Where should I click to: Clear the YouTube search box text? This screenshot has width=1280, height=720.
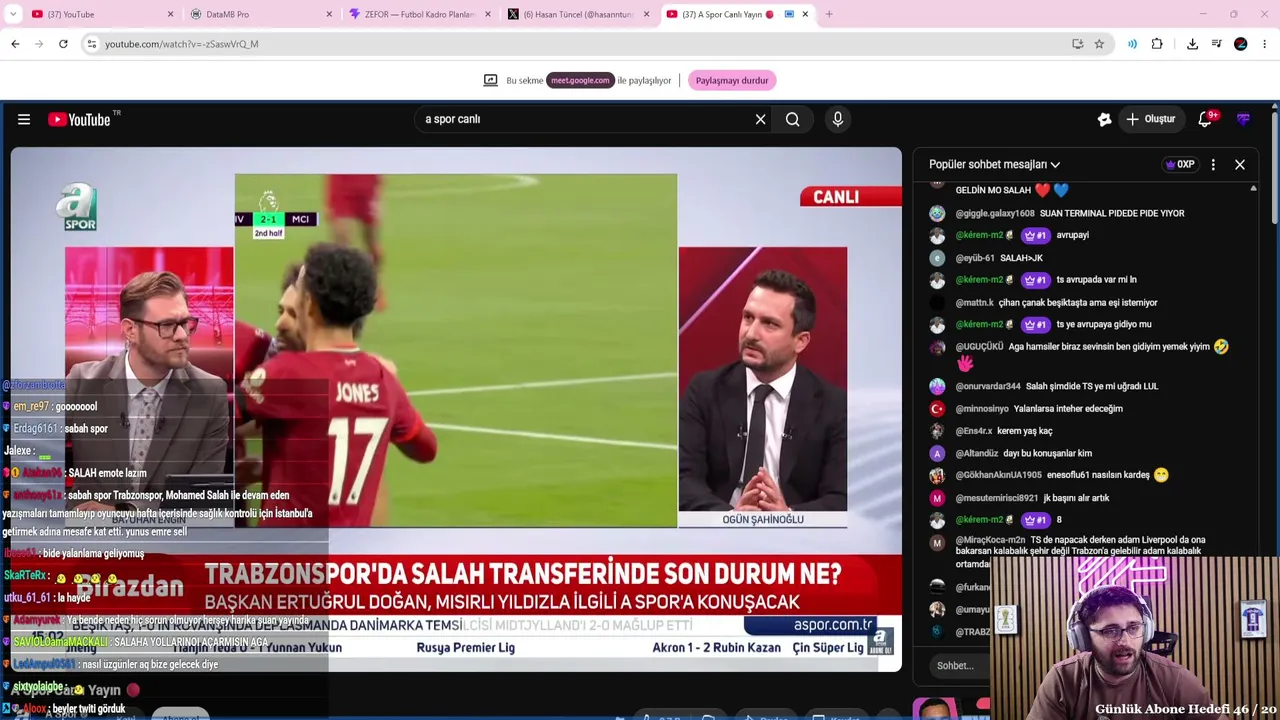[x=760, y=119]
